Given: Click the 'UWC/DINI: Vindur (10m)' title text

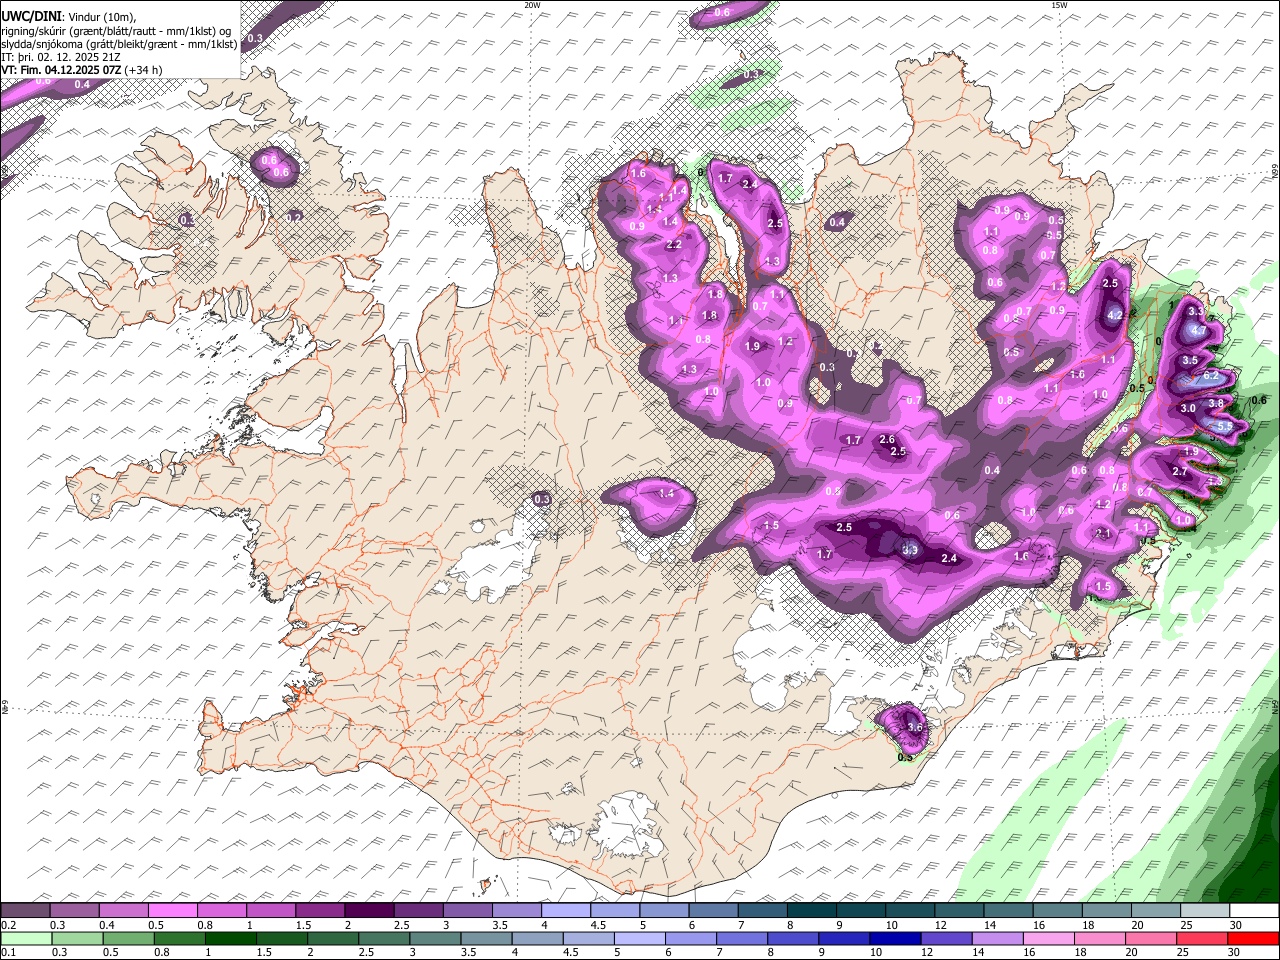Looking at the screenshot, I should (69, 16).
